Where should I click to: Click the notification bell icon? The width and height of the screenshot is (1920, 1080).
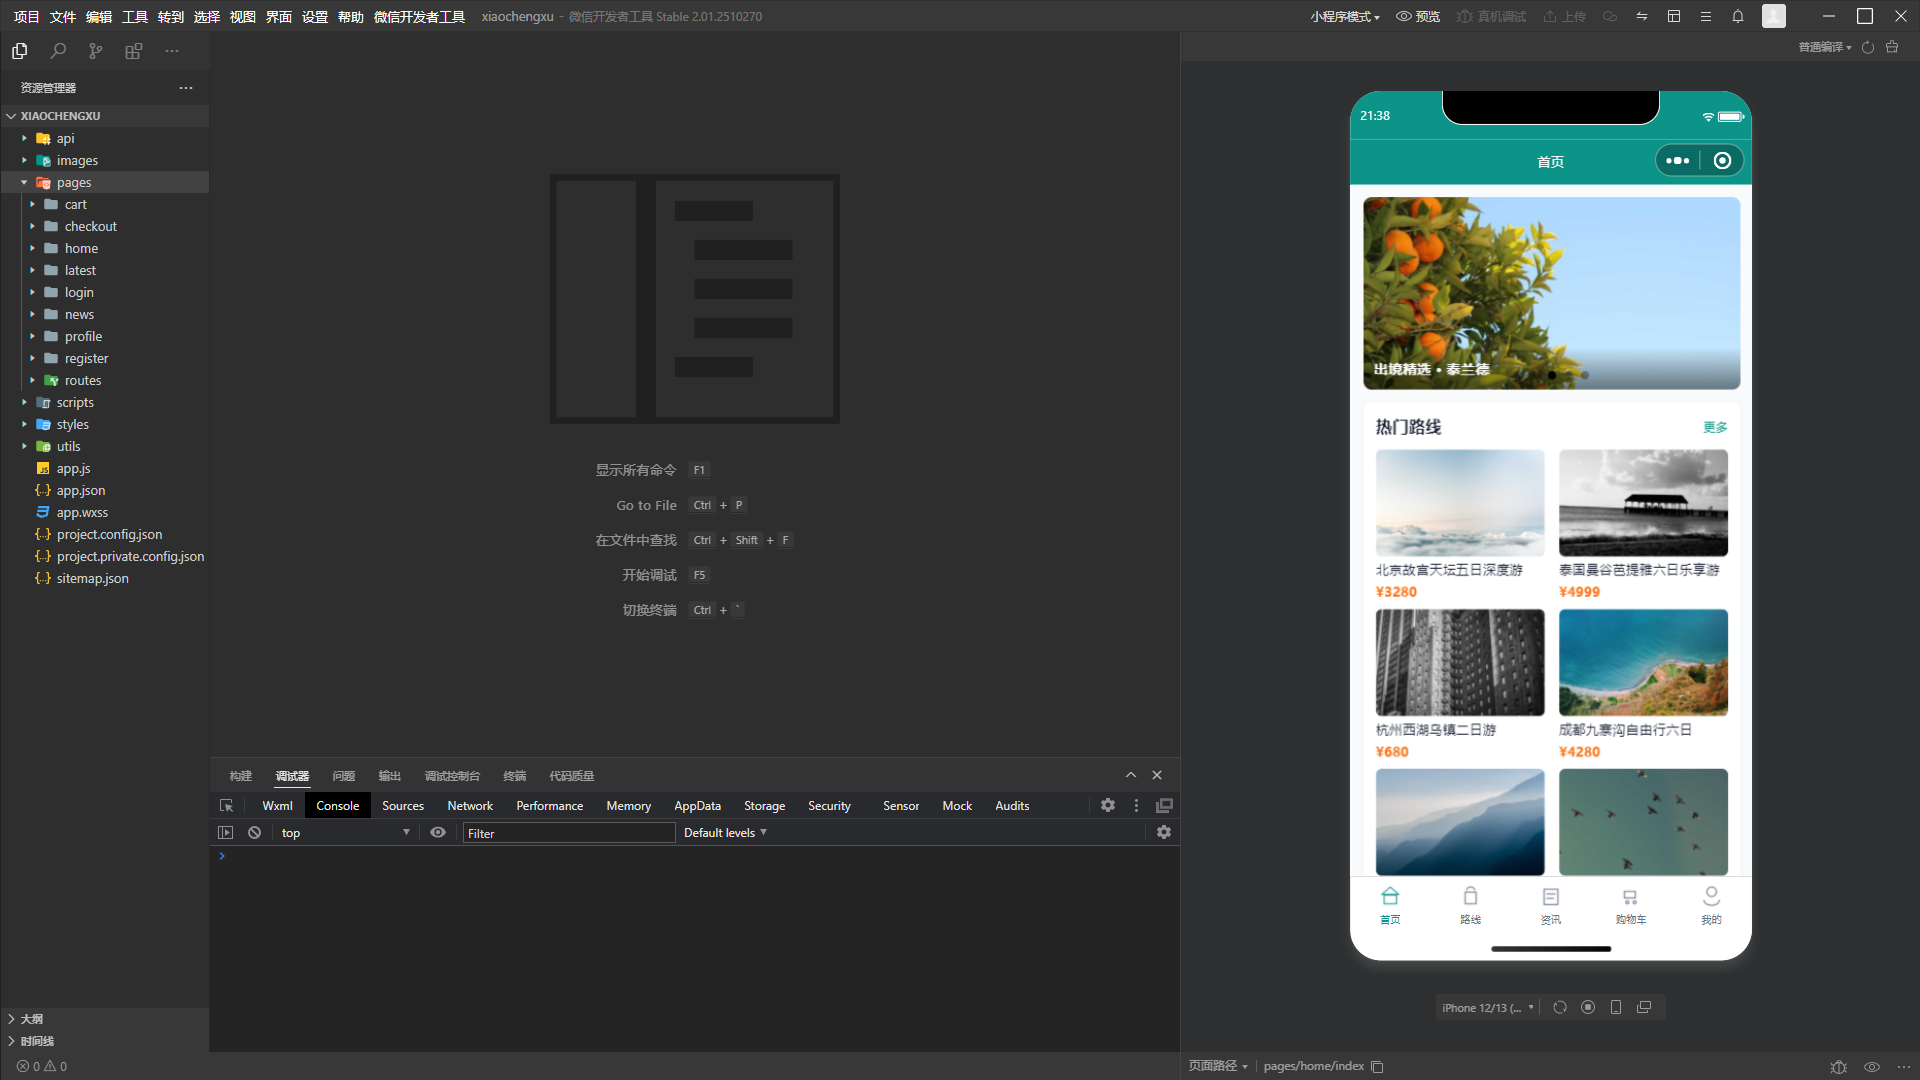(x=1738, y=16)
